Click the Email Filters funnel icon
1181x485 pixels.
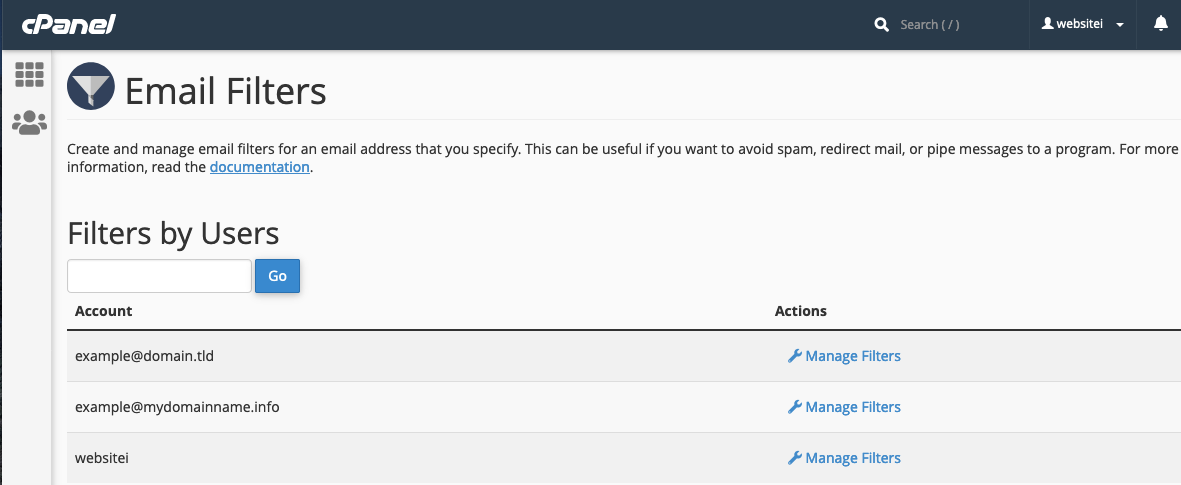pos(91,90)
